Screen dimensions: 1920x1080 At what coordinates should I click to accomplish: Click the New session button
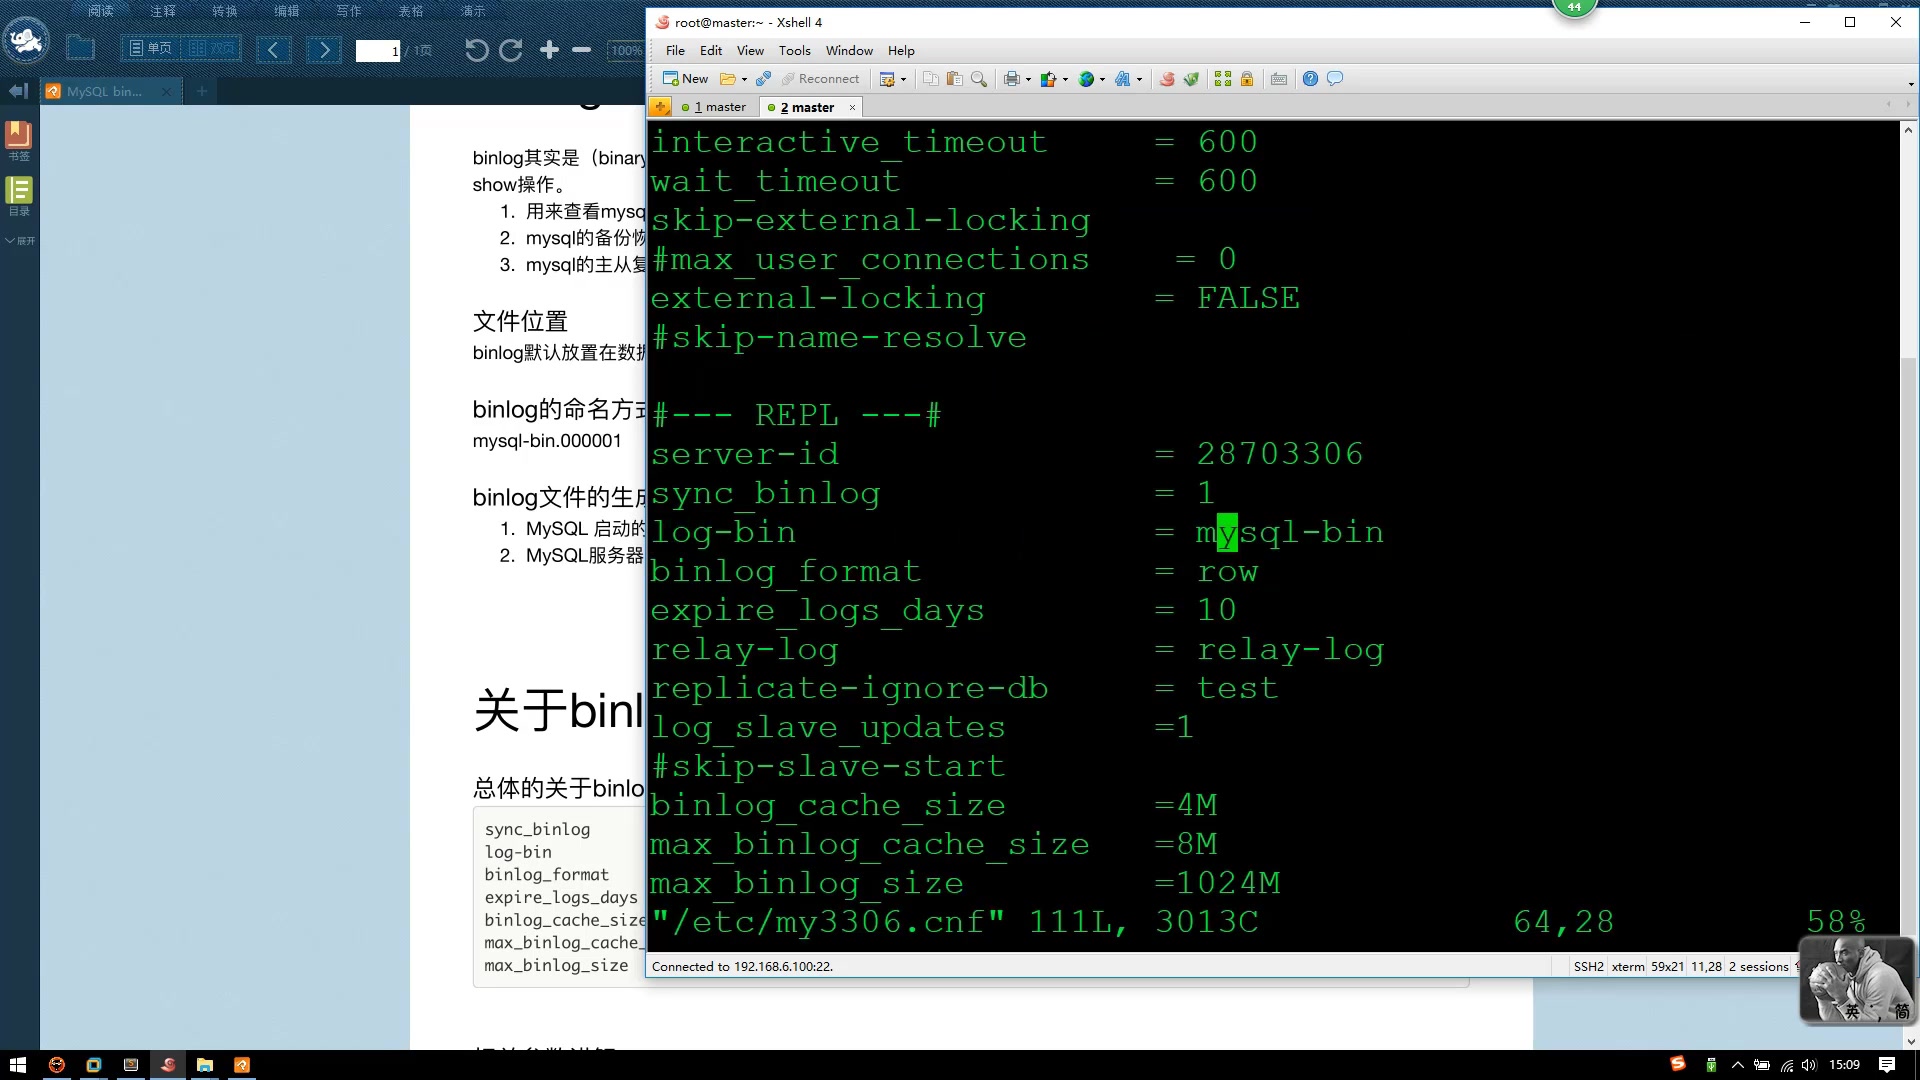[687, 79]
